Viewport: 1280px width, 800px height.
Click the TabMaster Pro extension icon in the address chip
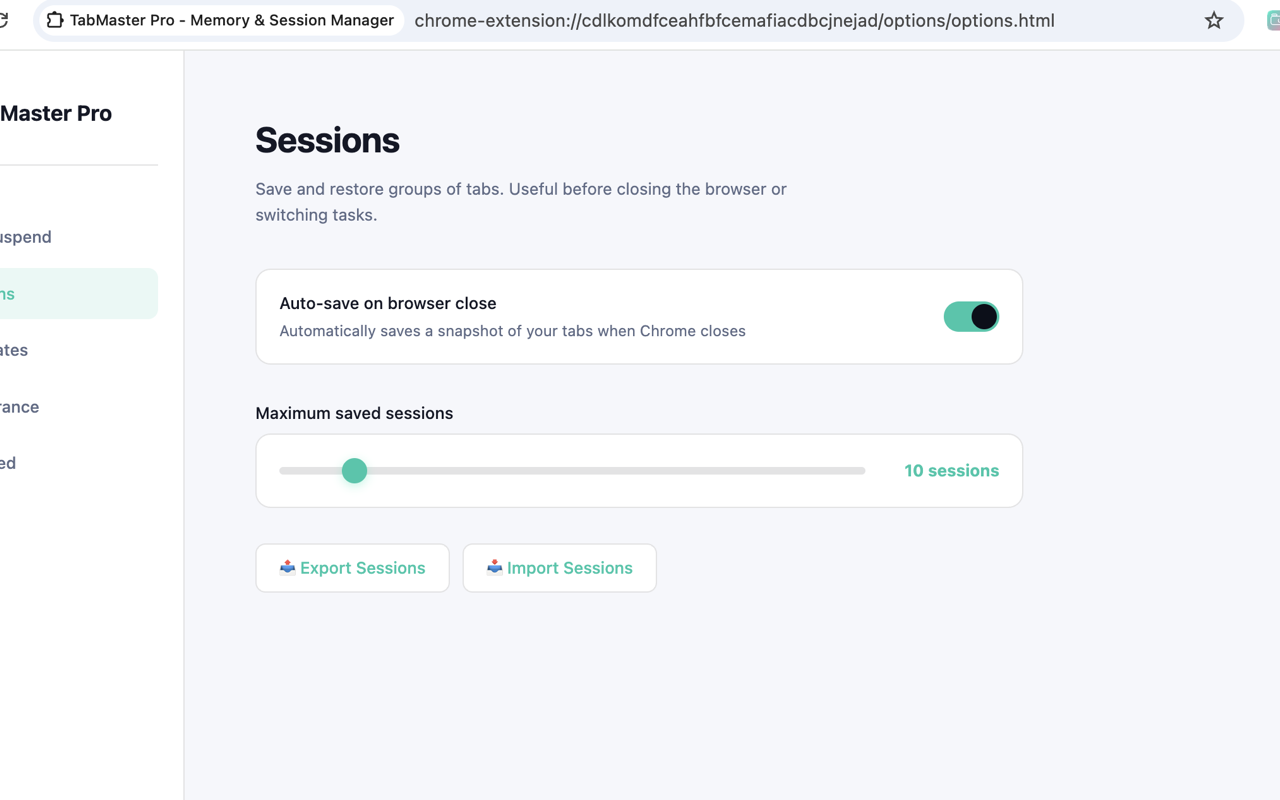(x=55, y=19)
